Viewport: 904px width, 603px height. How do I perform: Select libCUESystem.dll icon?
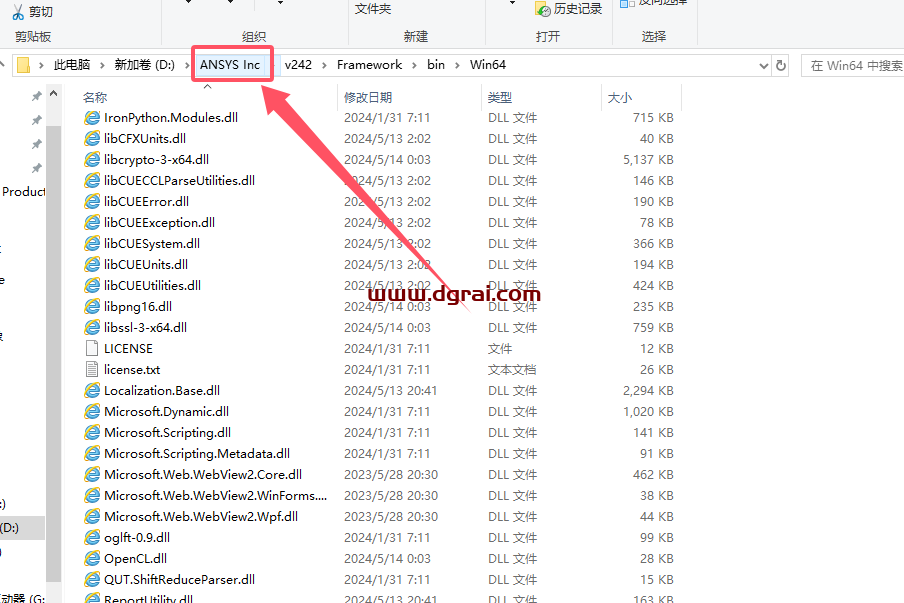[x=92, y=243]
